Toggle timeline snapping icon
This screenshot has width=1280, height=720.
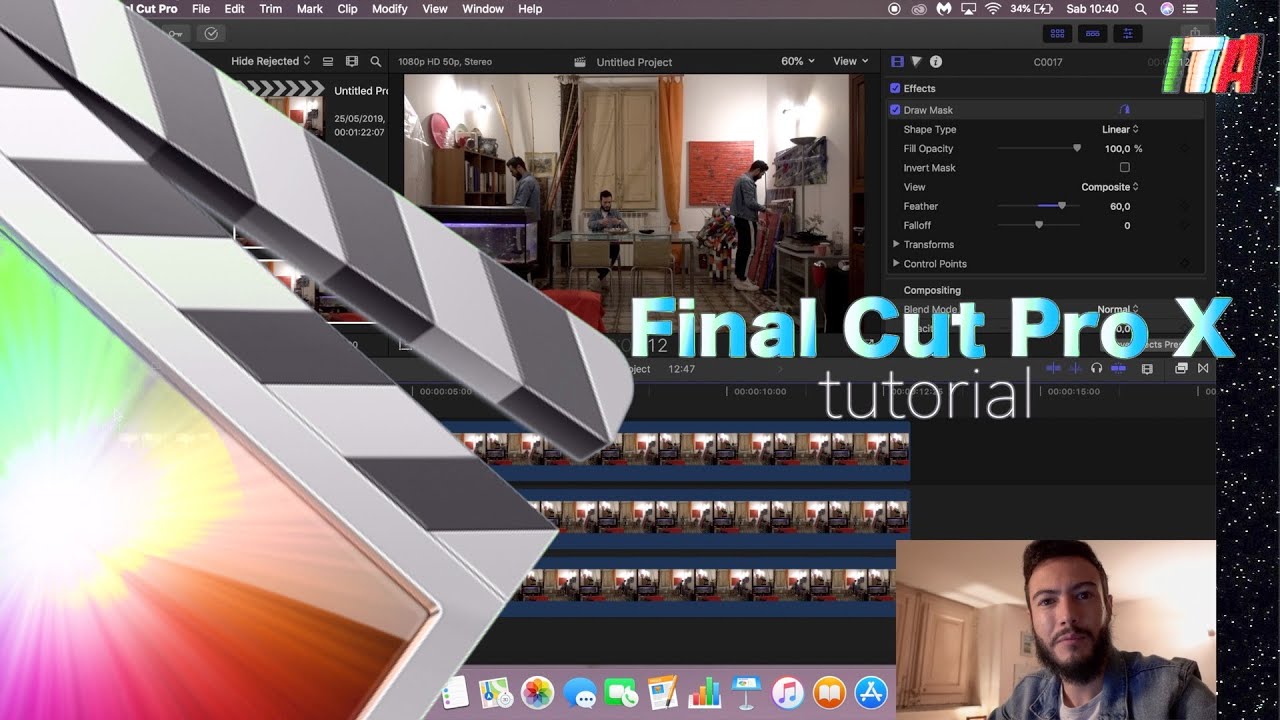click(1119, 368)
